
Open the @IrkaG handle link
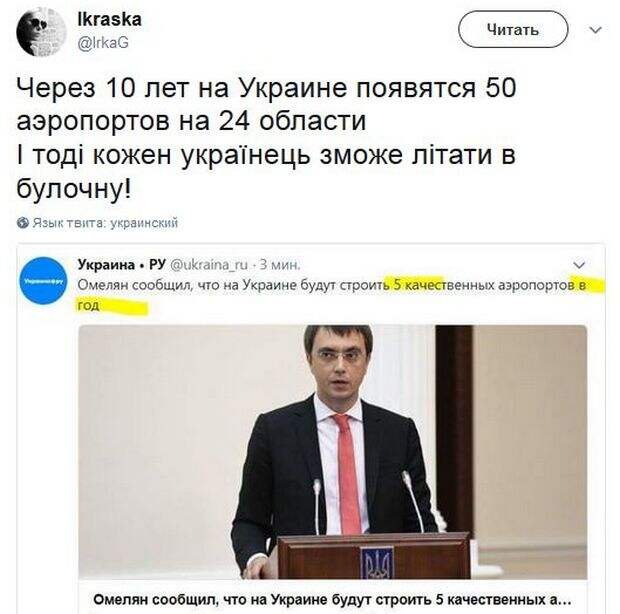[x=103, y=43]
